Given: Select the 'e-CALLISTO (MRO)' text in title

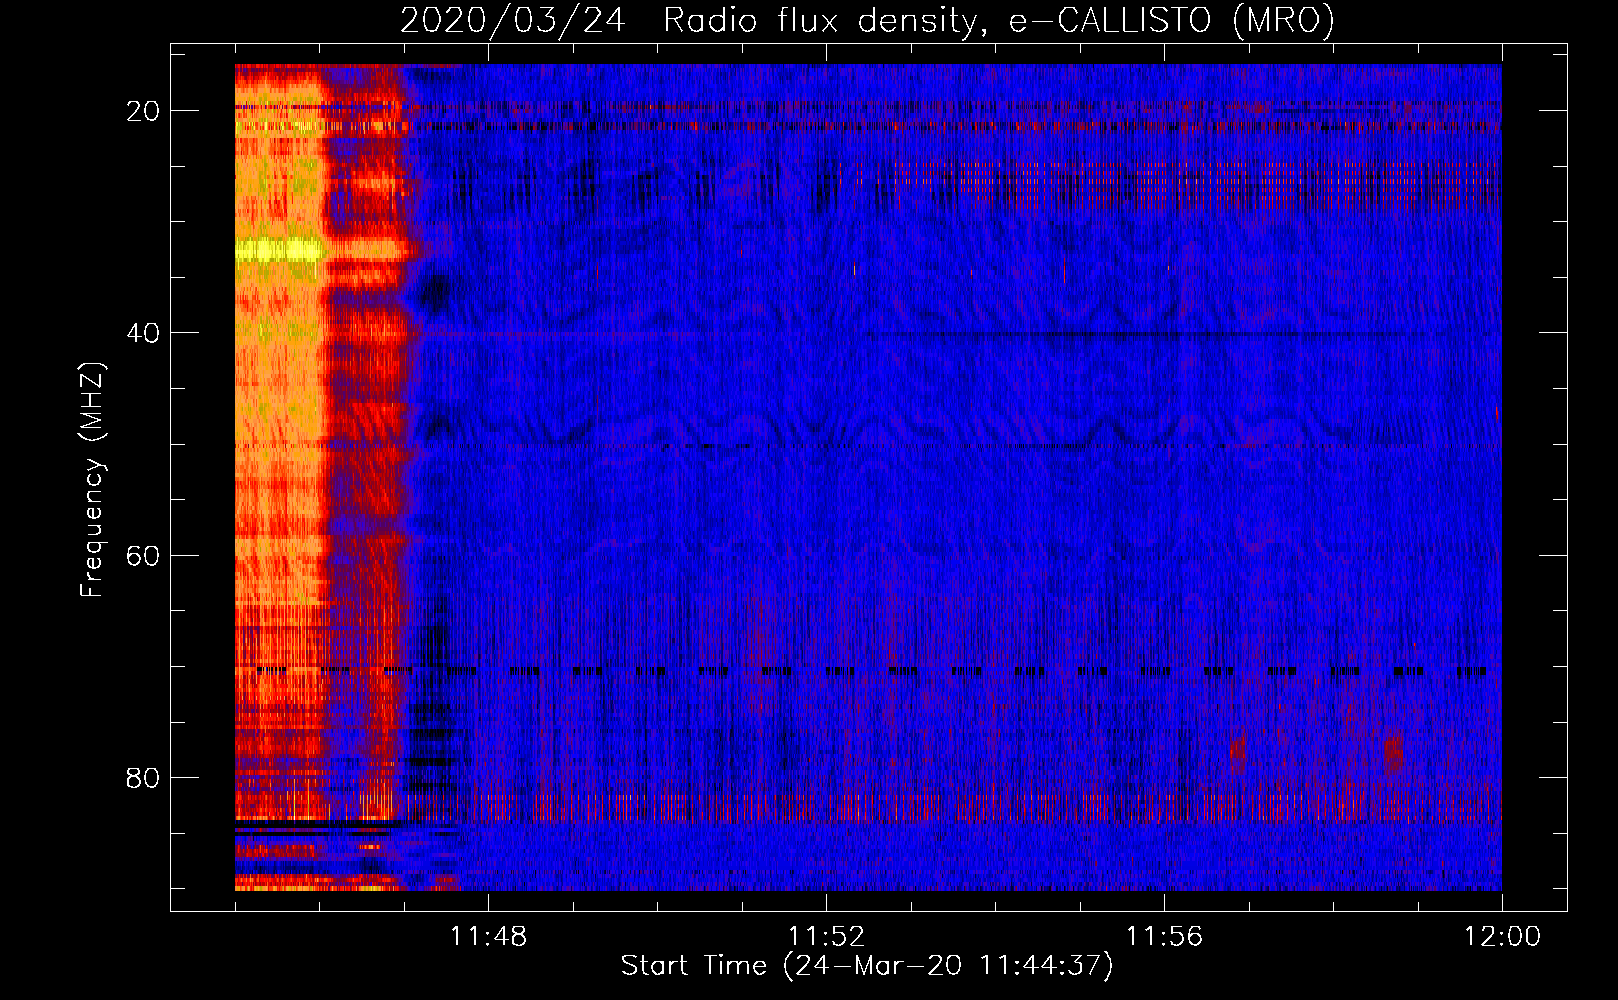Looking at the screenshot, I should [x=1172, y=20].
